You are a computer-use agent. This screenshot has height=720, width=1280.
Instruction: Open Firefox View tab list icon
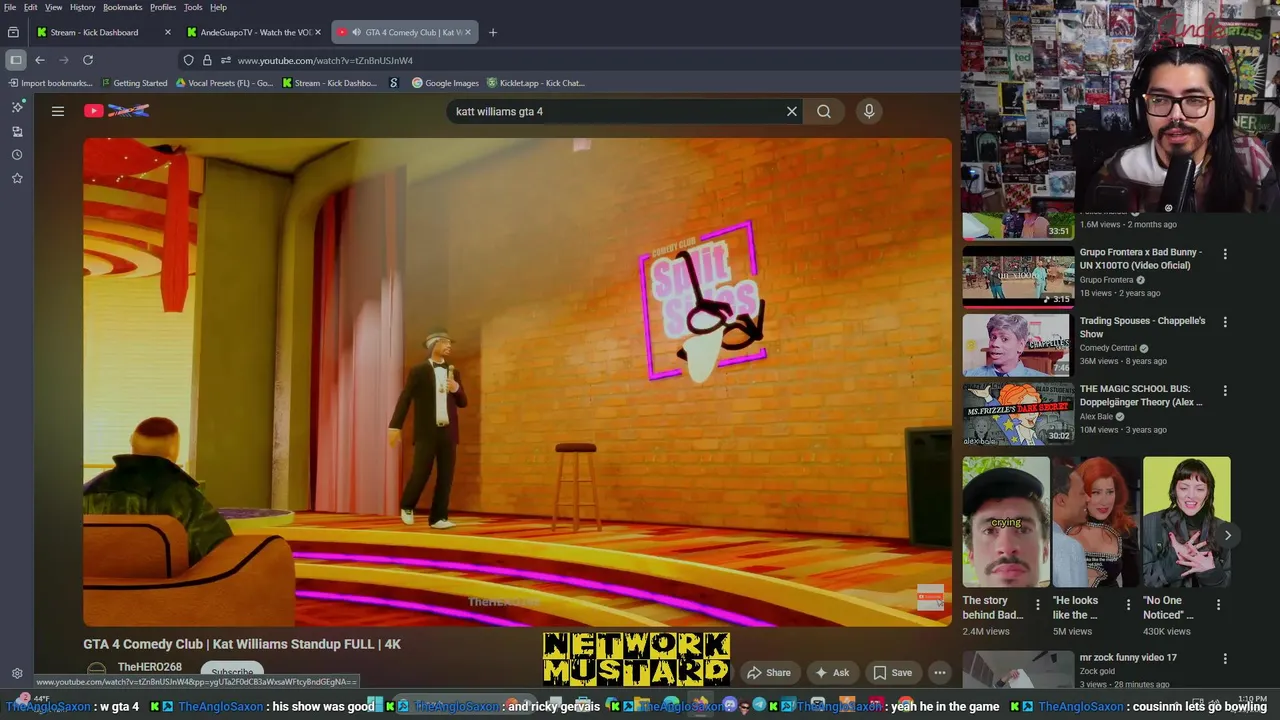coord(13,32)
